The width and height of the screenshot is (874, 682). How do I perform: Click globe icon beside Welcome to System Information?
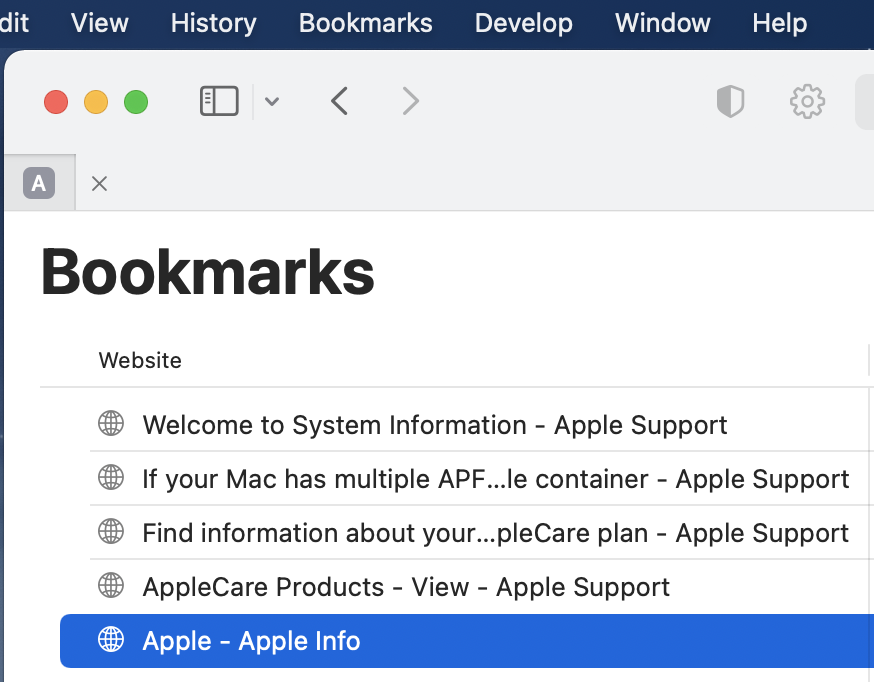(x=111, y=423)
